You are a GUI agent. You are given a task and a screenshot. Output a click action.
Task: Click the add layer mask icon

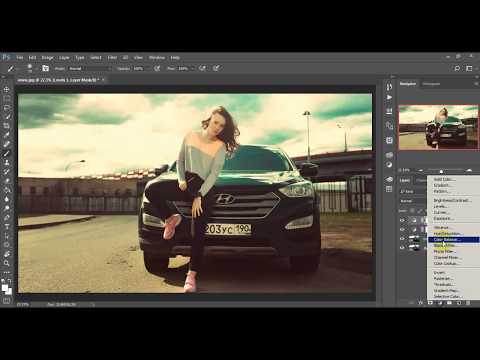(430, 303)
